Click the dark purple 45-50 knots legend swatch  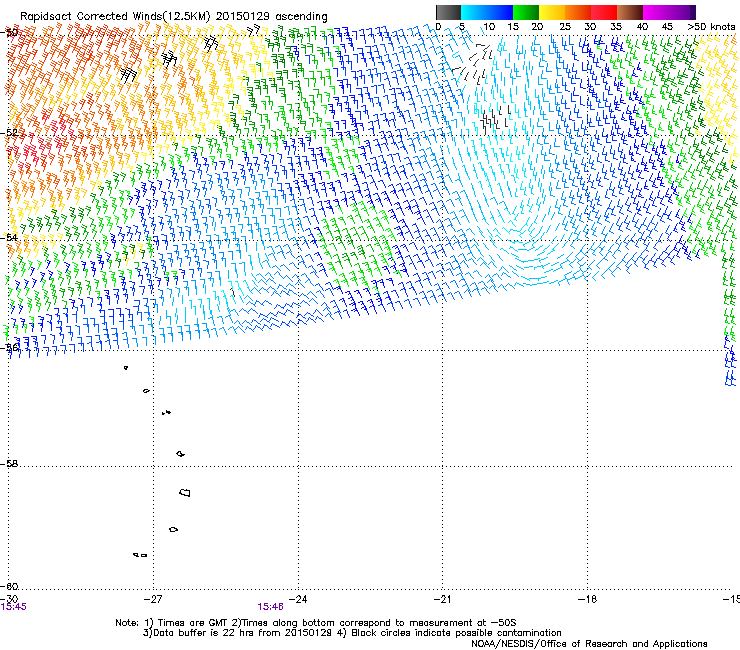(682, 12)
